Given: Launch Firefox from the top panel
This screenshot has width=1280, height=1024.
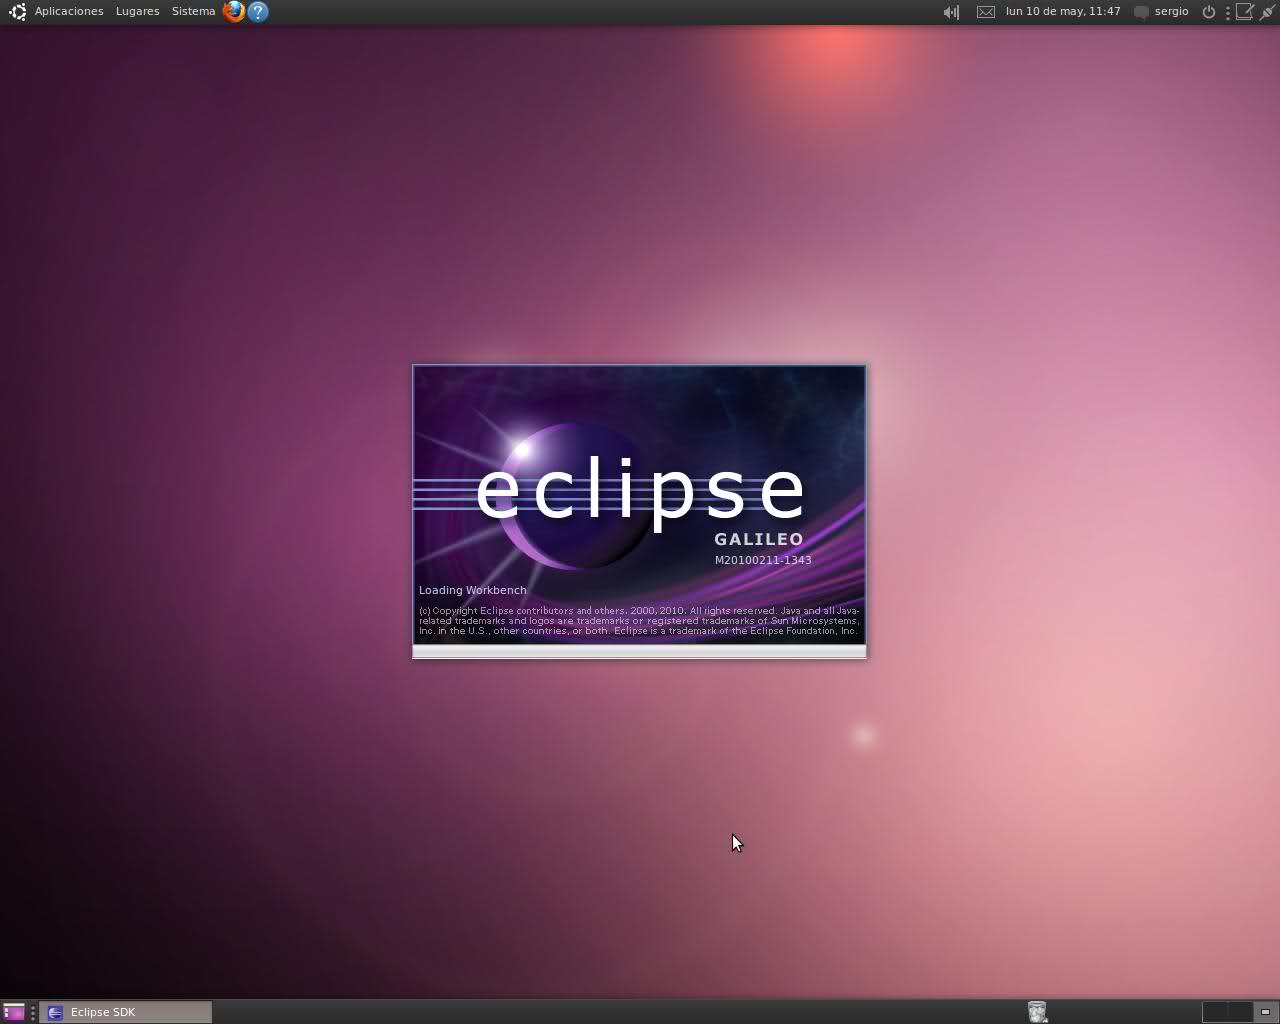Looking at the screenshot, I should 234,12.
